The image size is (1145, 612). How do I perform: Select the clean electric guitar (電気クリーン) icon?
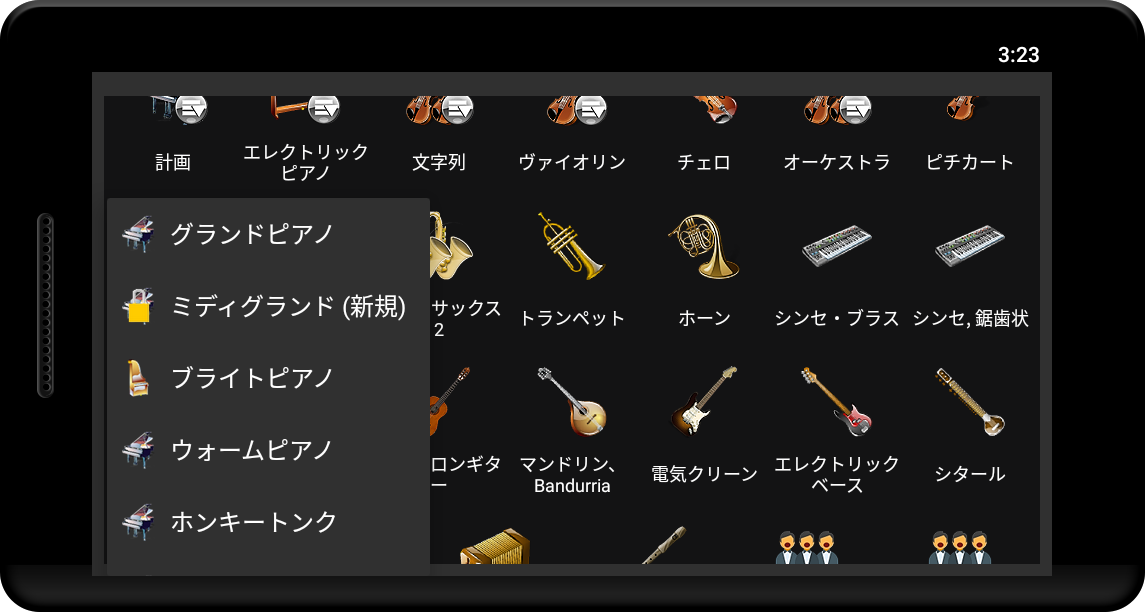tap(704, 402)
